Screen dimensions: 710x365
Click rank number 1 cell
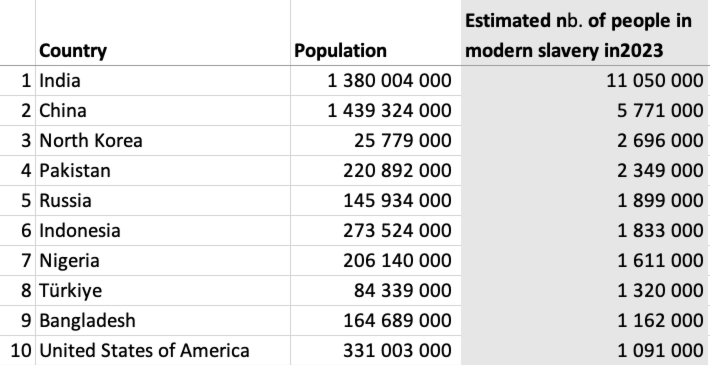[18, 81]
